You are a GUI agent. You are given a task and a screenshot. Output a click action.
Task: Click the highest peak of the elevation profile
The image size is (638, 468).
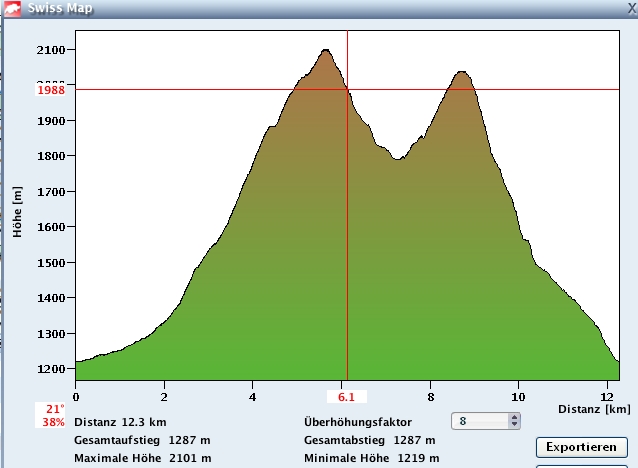326,50
